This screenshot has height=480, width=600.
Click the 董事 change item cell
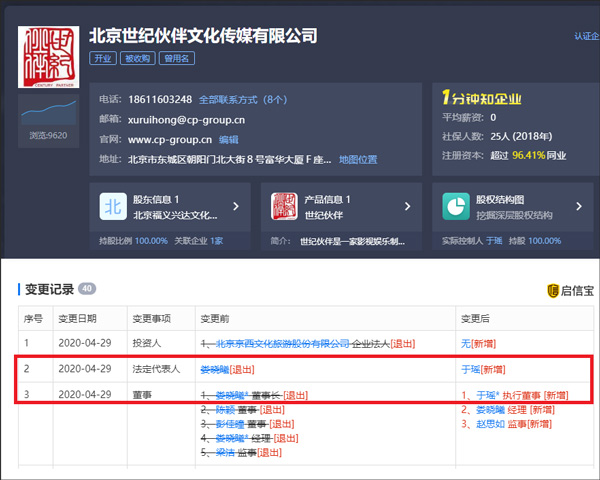click(x=142, y=395)
